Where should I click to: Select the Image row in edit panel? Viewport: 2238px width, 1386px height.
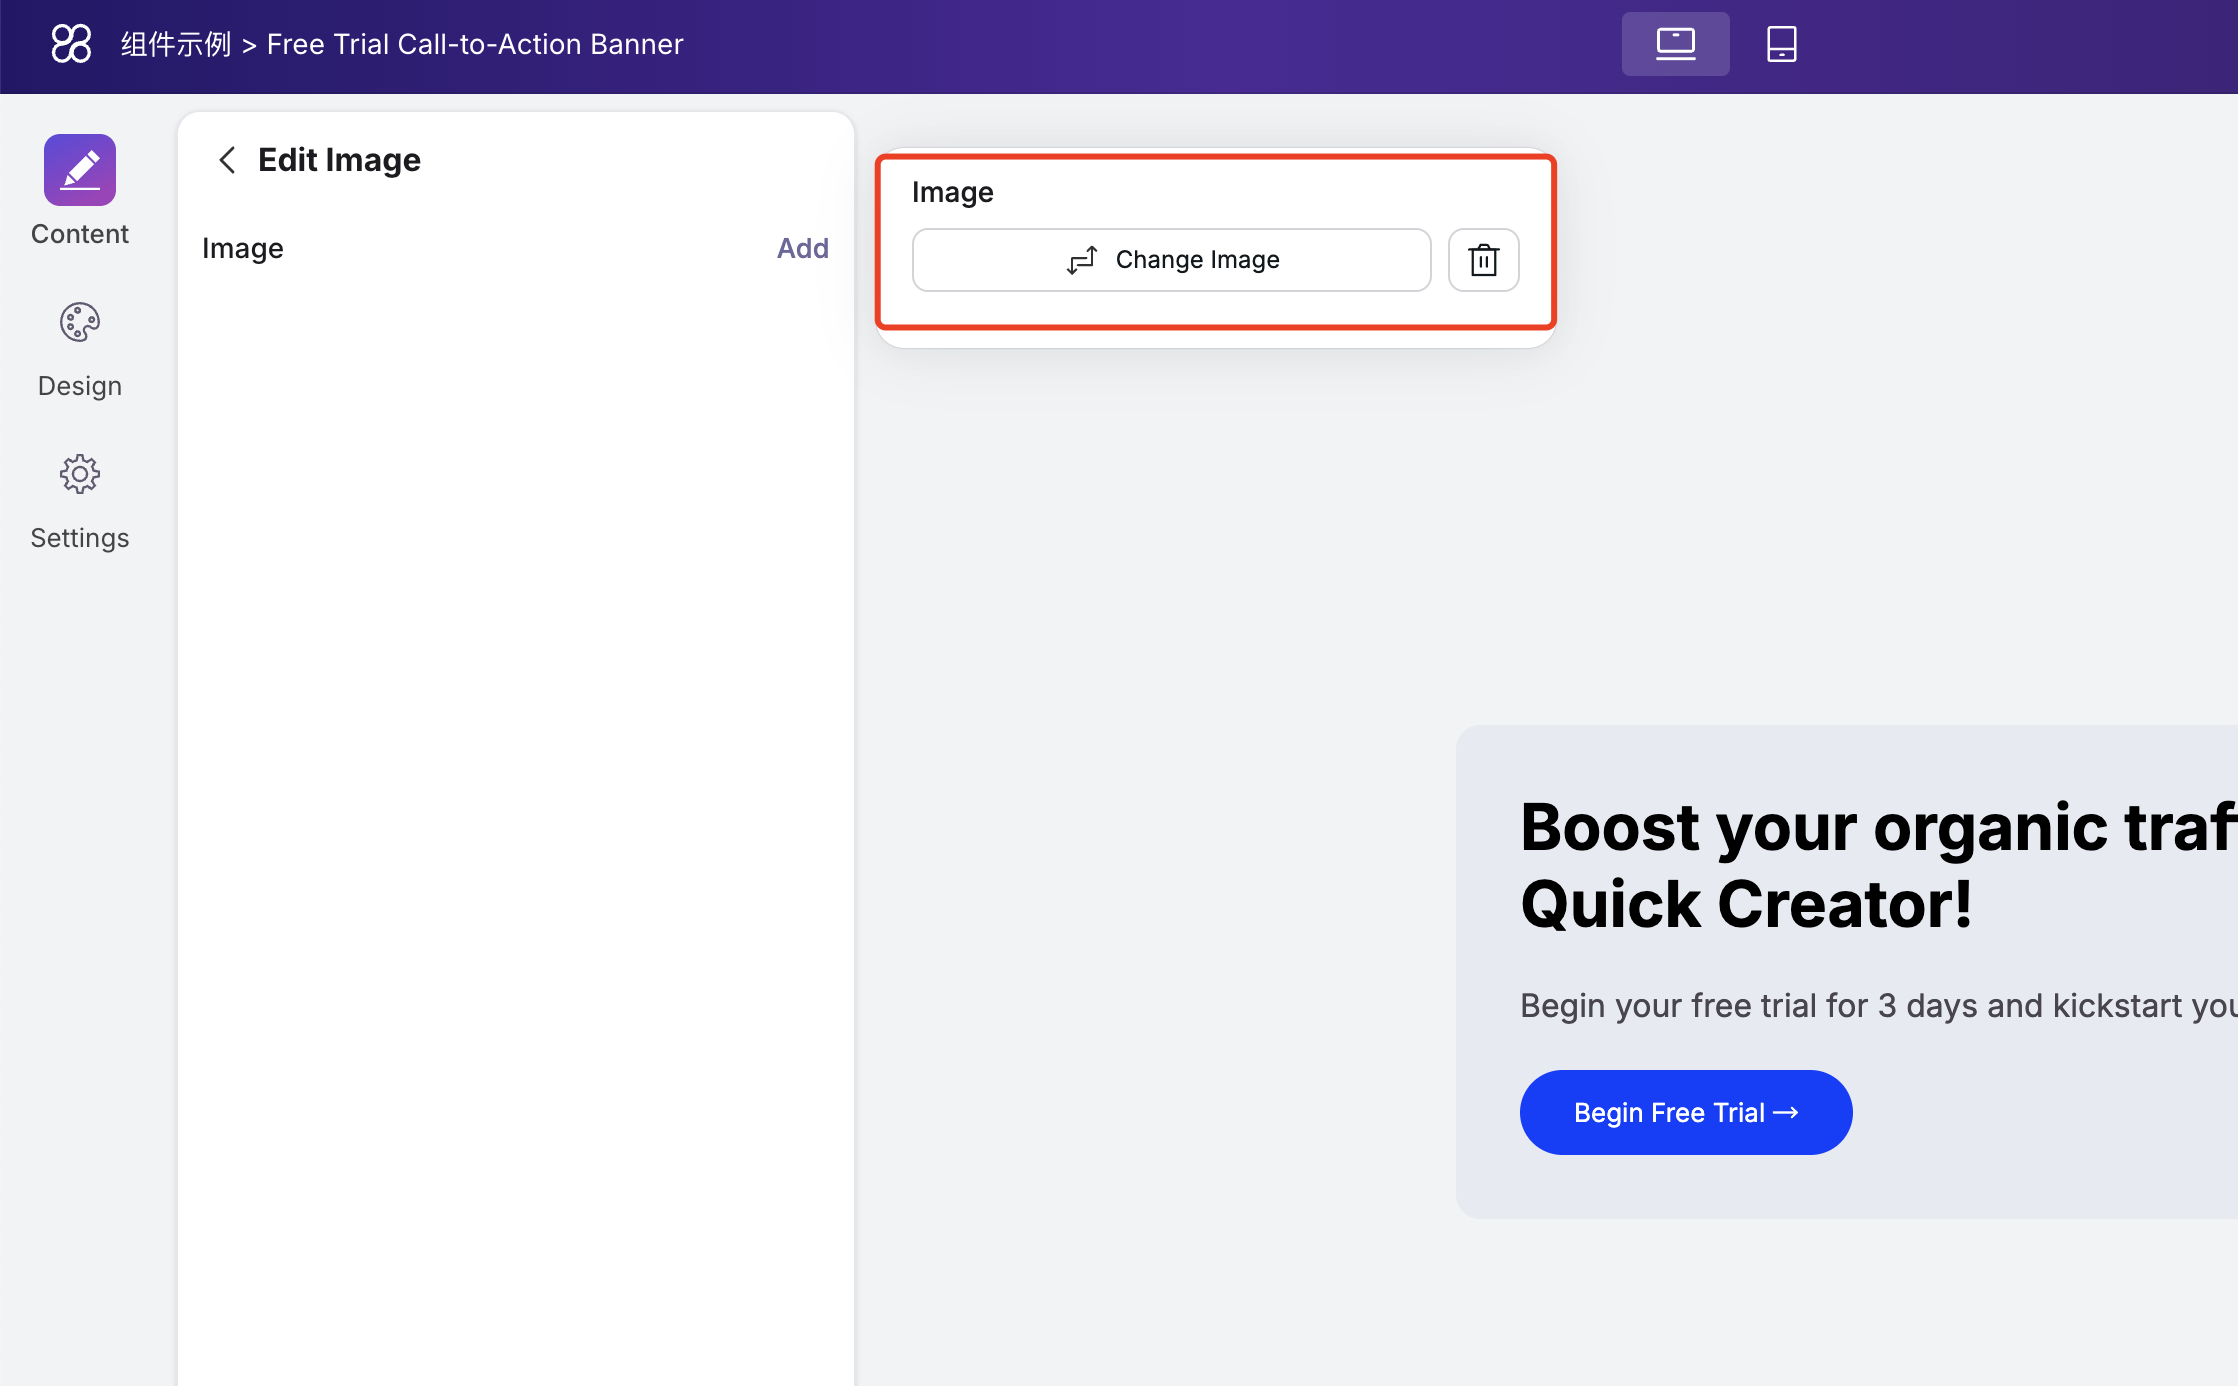pyautogui.click(x=515, y=248)
